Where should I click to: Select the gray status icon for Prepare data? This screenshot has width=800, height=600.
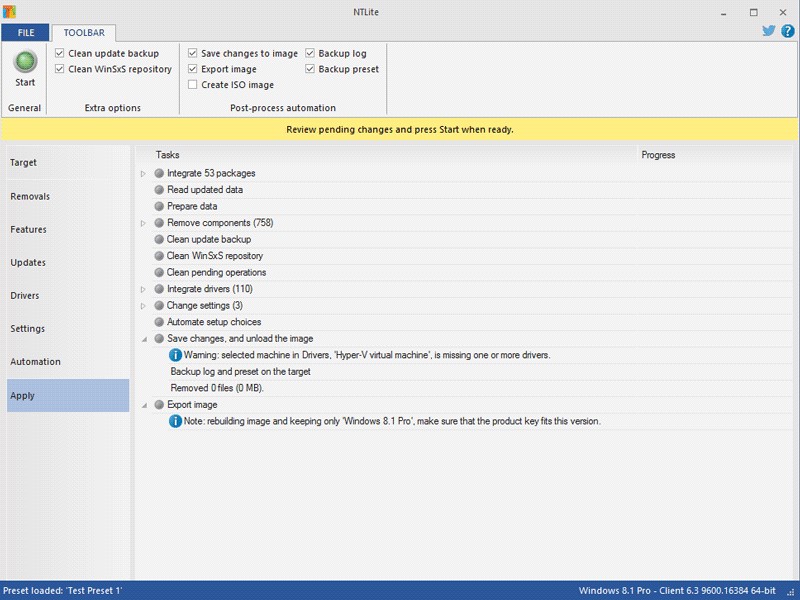159,206
